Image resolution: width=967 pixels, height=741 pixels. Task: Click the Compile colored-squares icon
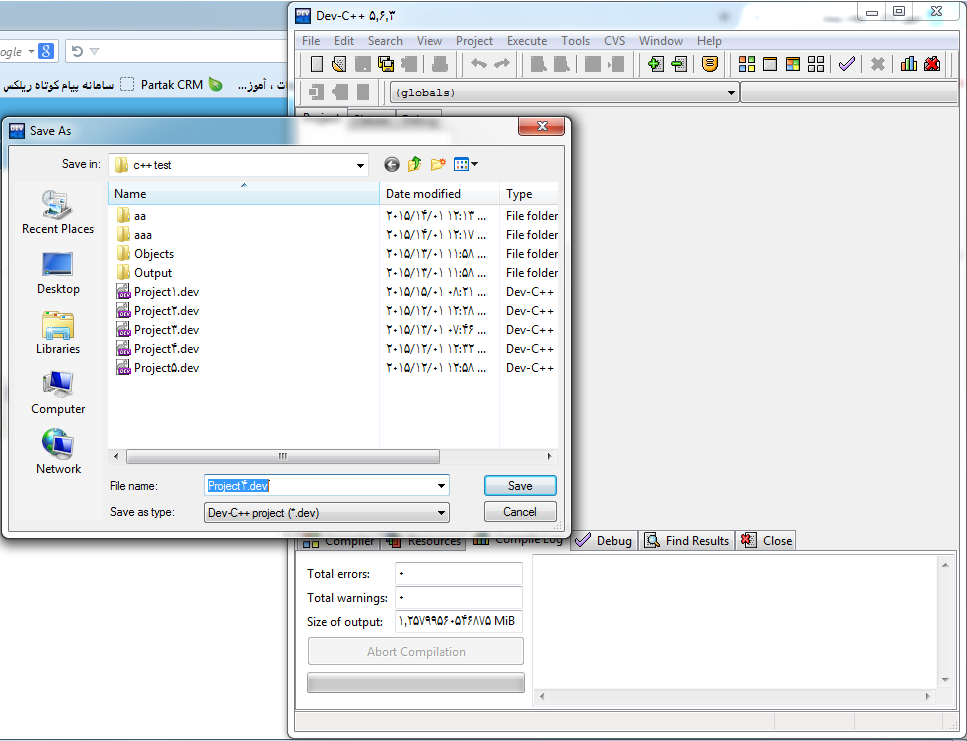(747, 63)
